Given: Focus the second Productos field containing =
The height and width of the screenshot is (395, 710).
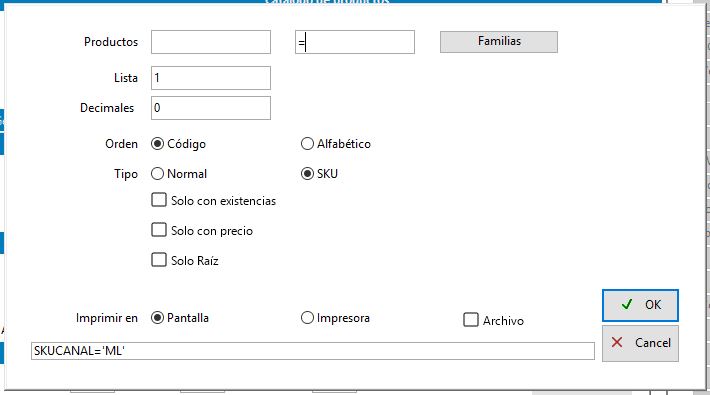Looking at the screenshot, I should tap(355, 42).
